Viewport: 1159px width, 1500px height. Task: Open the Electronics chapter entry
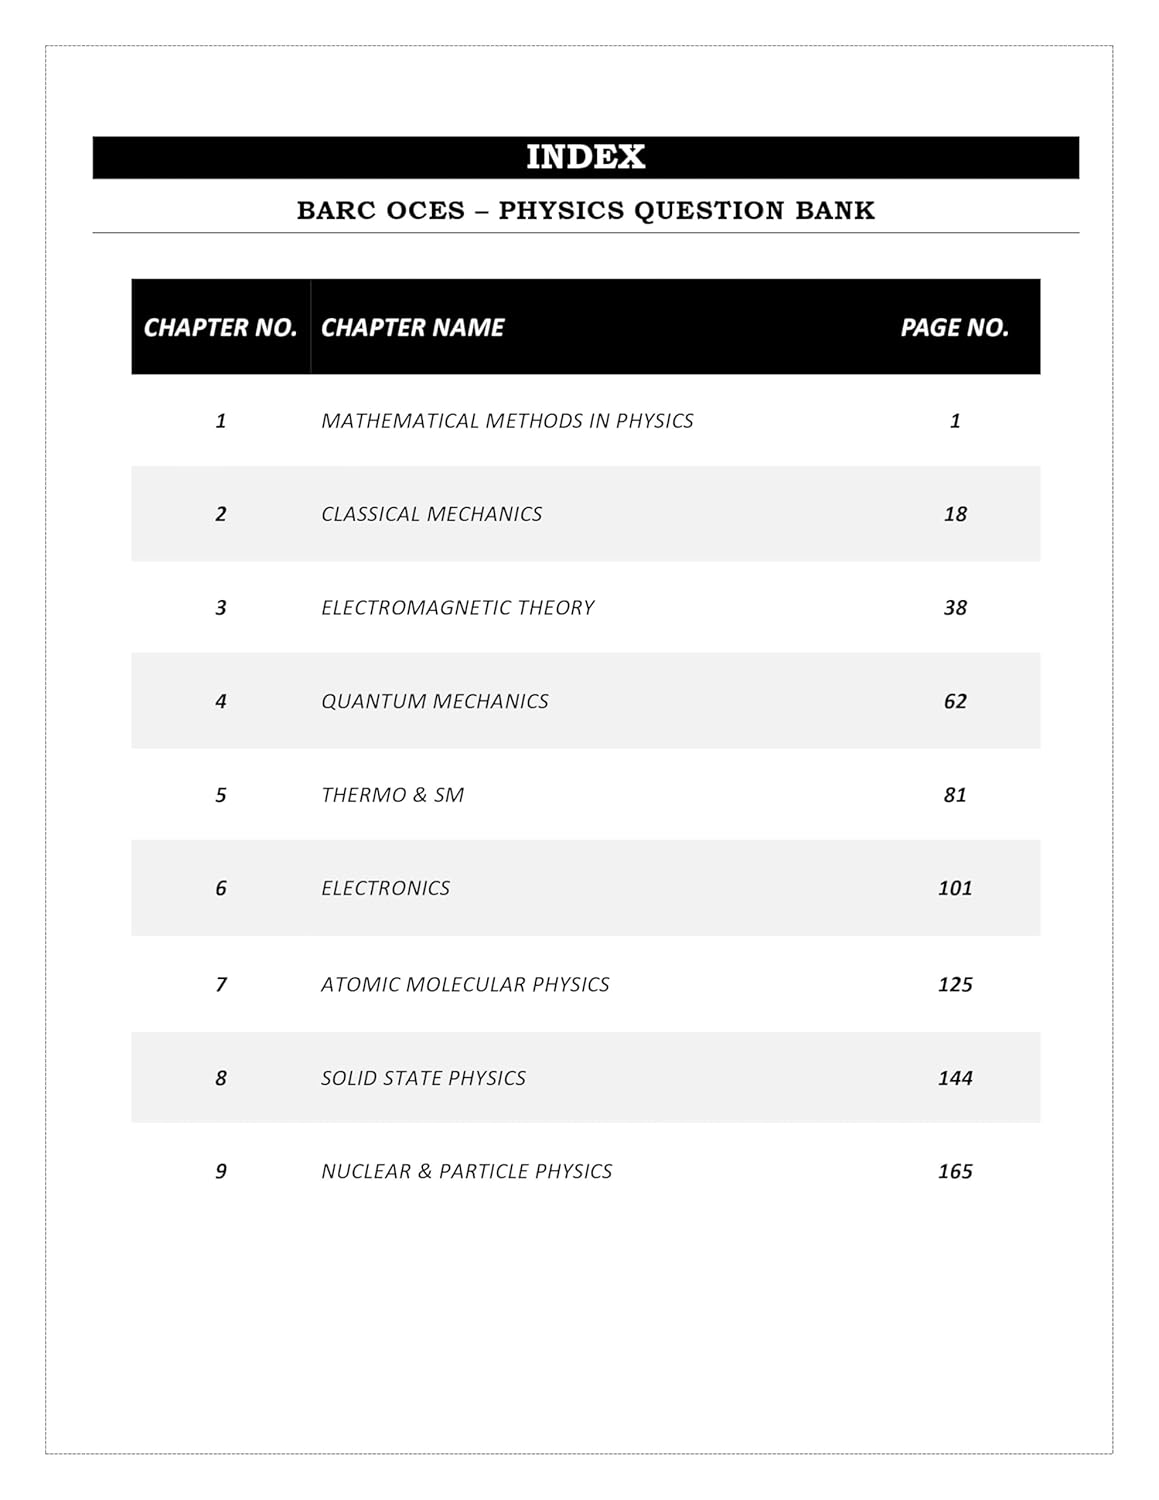385,888
